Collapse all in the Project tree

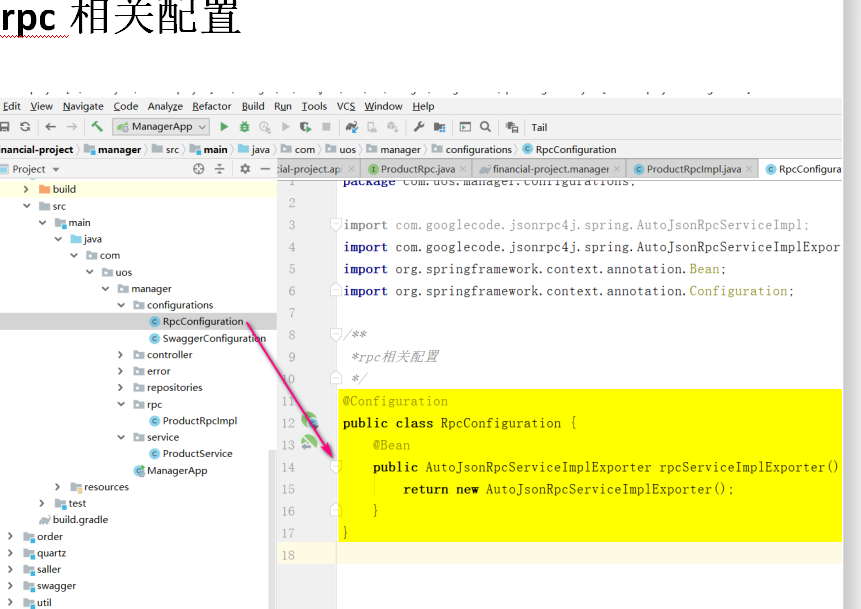220,170
